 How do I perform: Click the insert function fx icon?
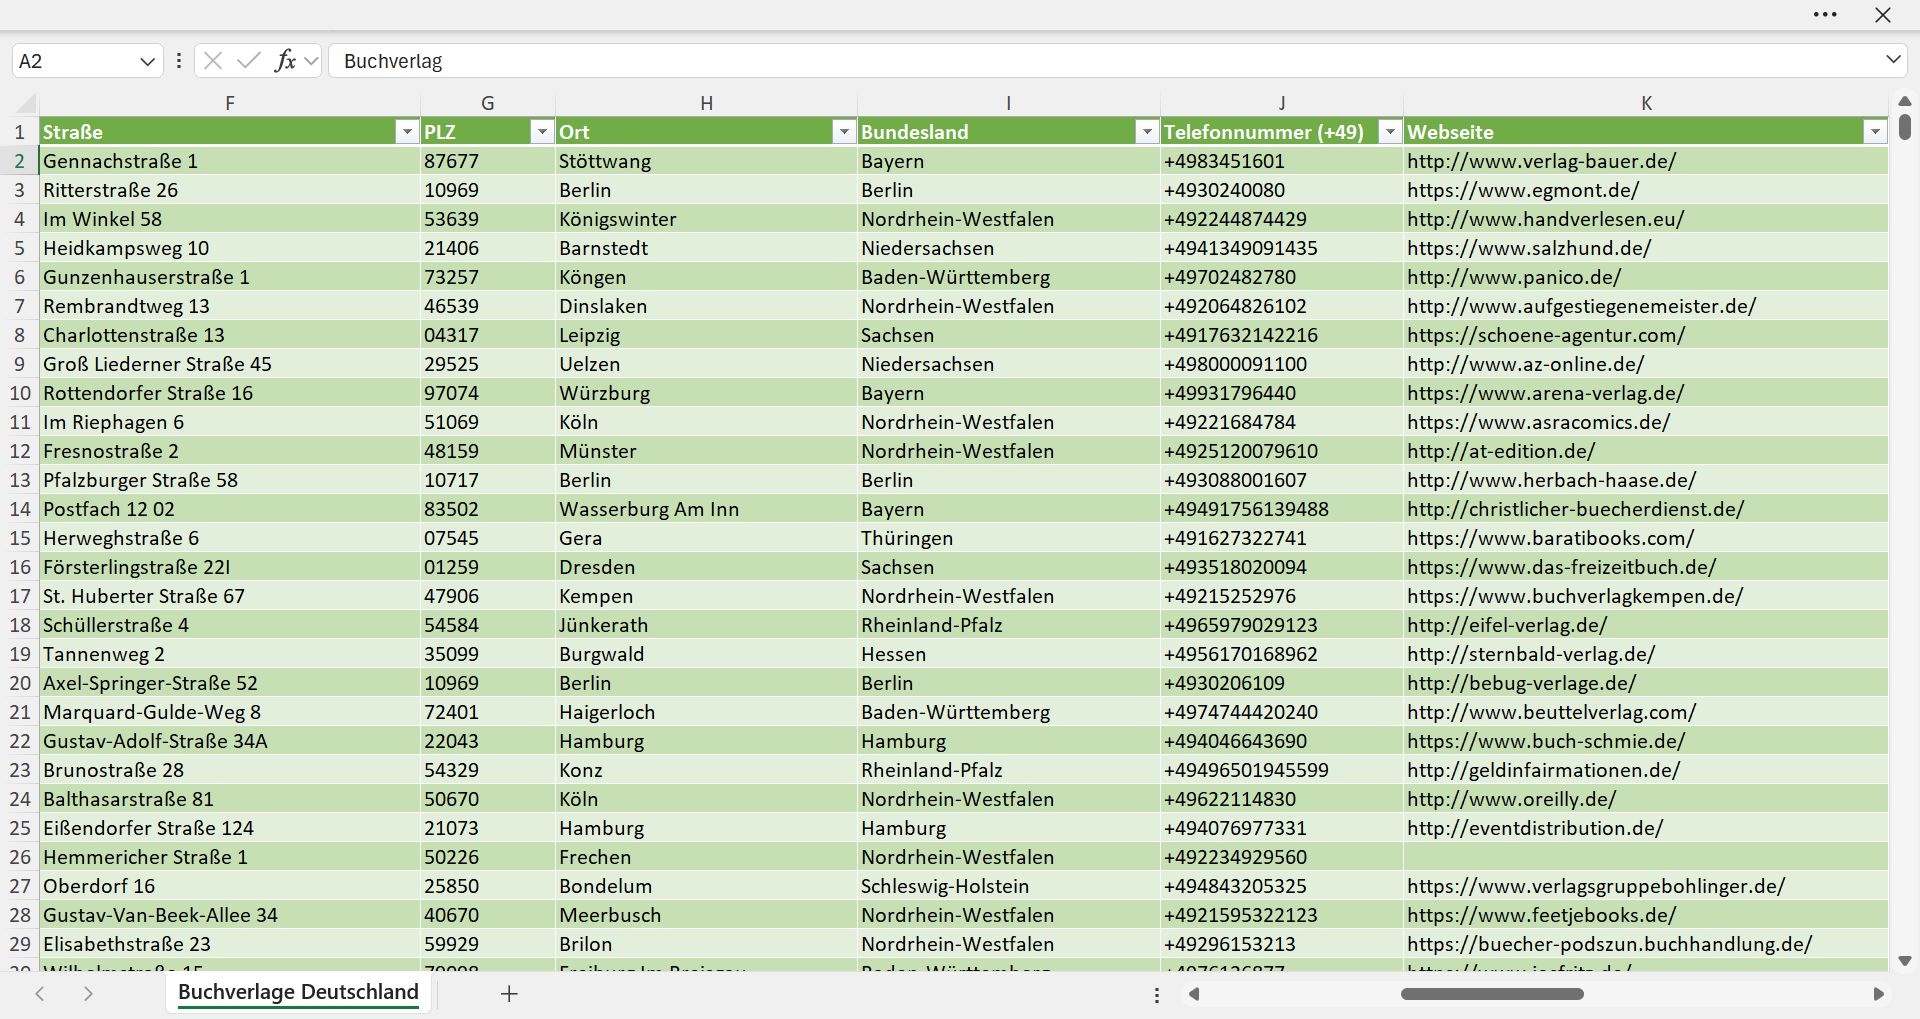click(x=285, y=61)
